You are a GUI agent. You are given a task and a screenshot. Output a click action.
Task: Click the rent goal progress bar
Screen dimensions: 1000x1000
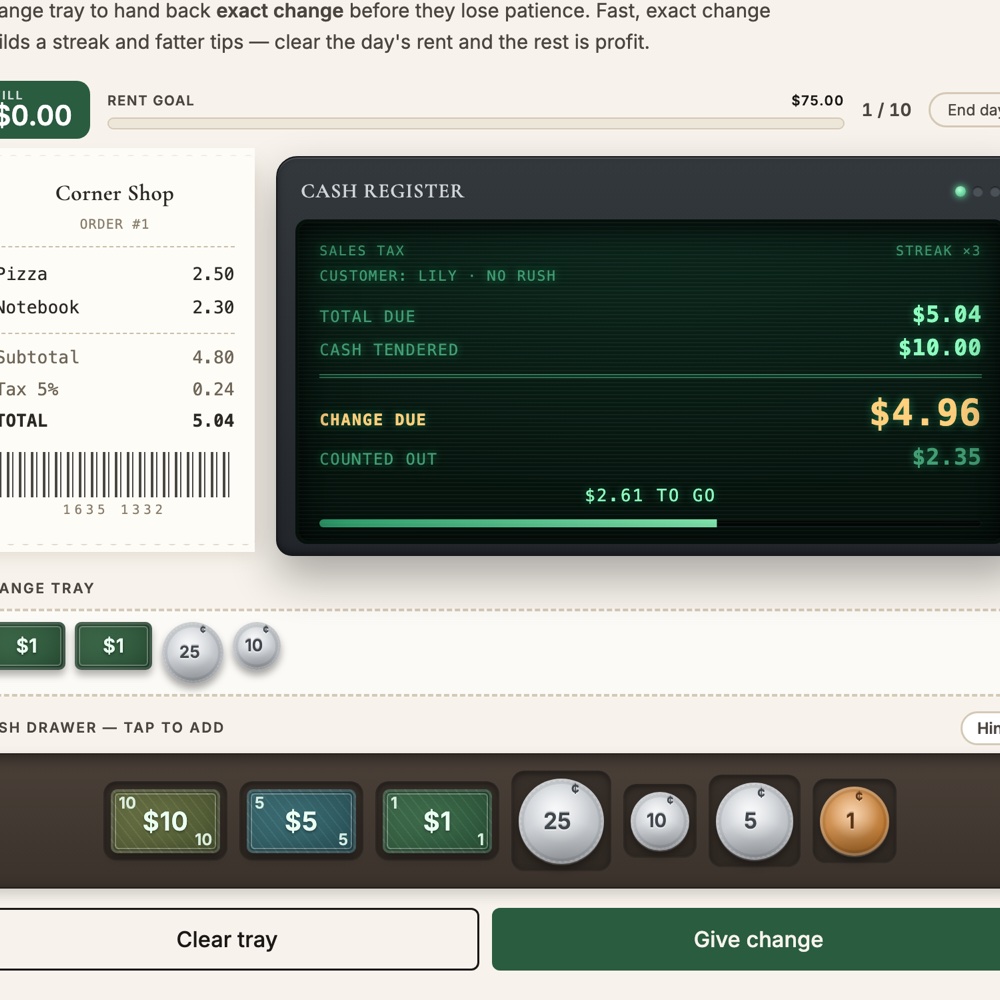(x=476, y=124)
